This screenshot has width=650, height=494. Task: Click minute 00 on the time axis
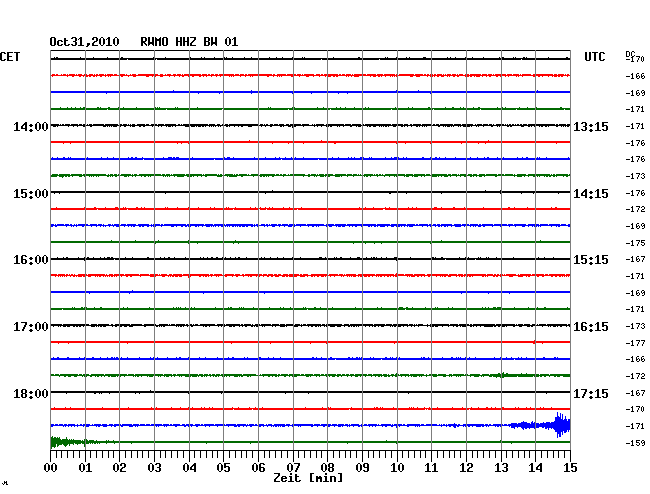(51, 467)
